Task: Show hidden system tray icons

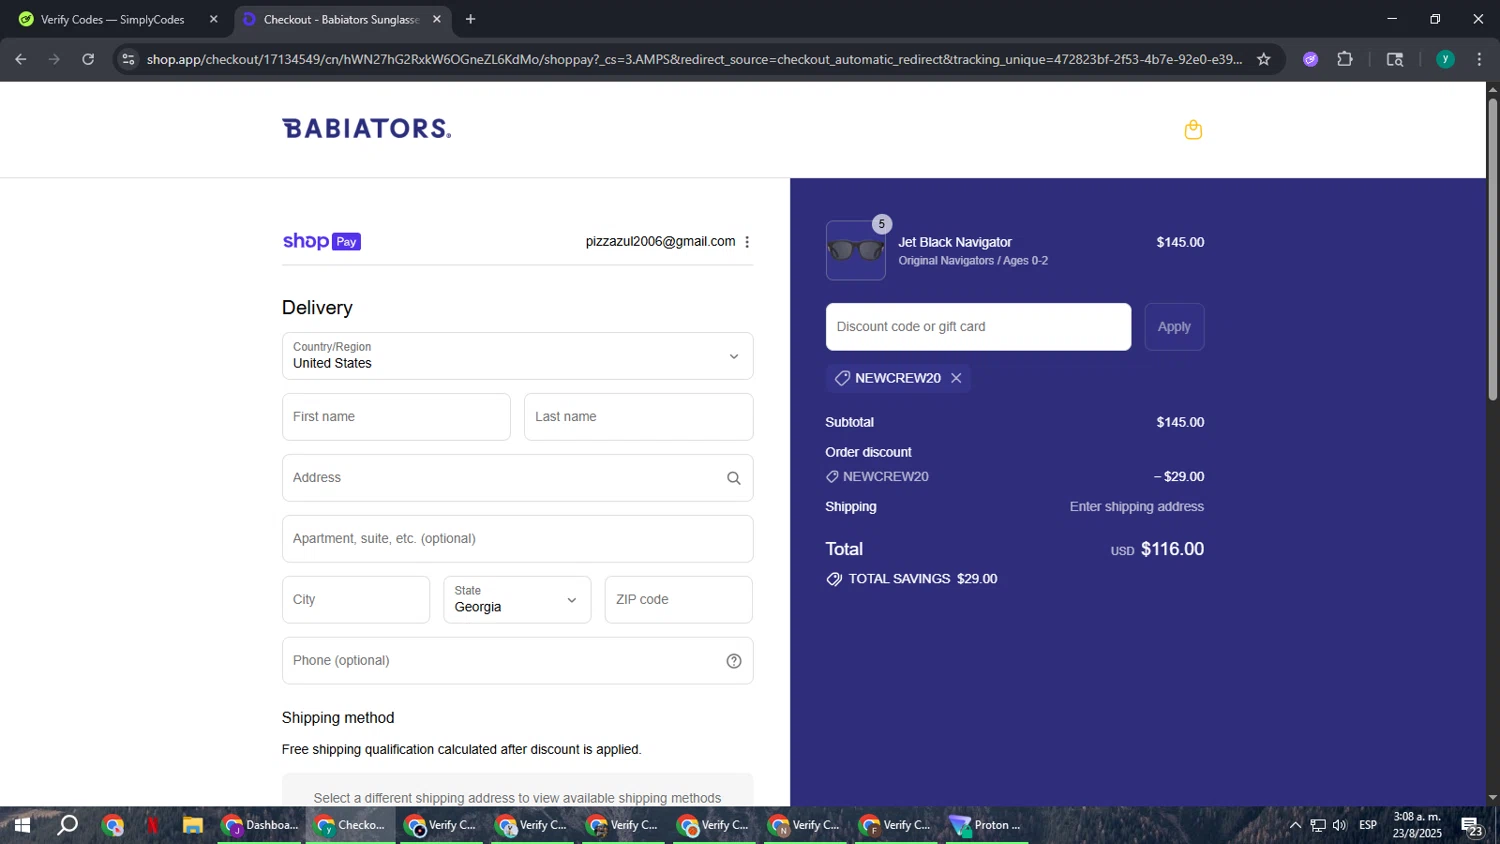Action: tap(1295, 825)
